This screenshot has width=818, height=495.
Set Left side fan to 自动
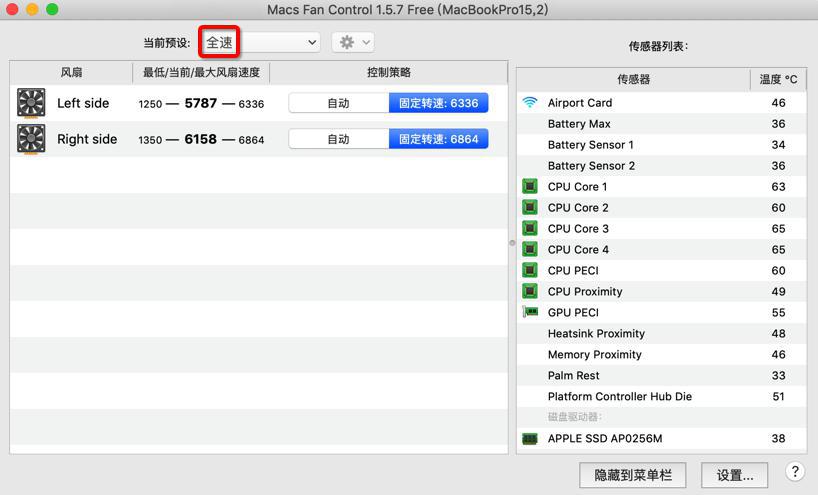[x=339, y=103]
